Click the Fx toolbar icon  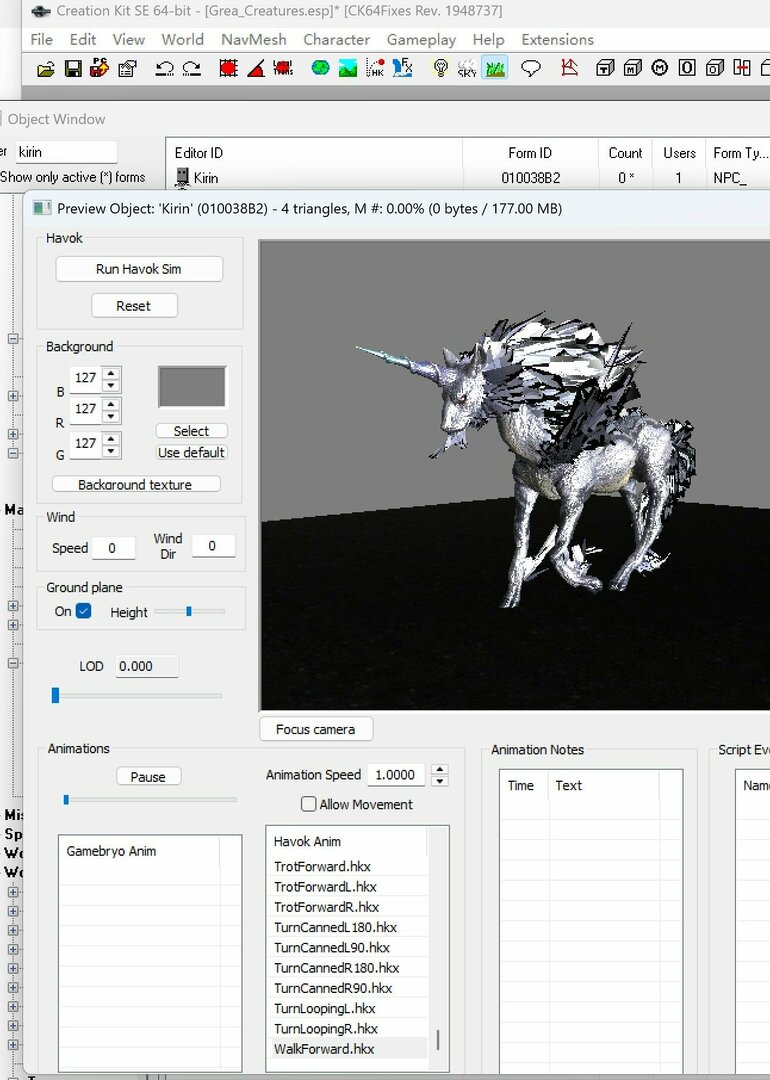click(402, 68)
